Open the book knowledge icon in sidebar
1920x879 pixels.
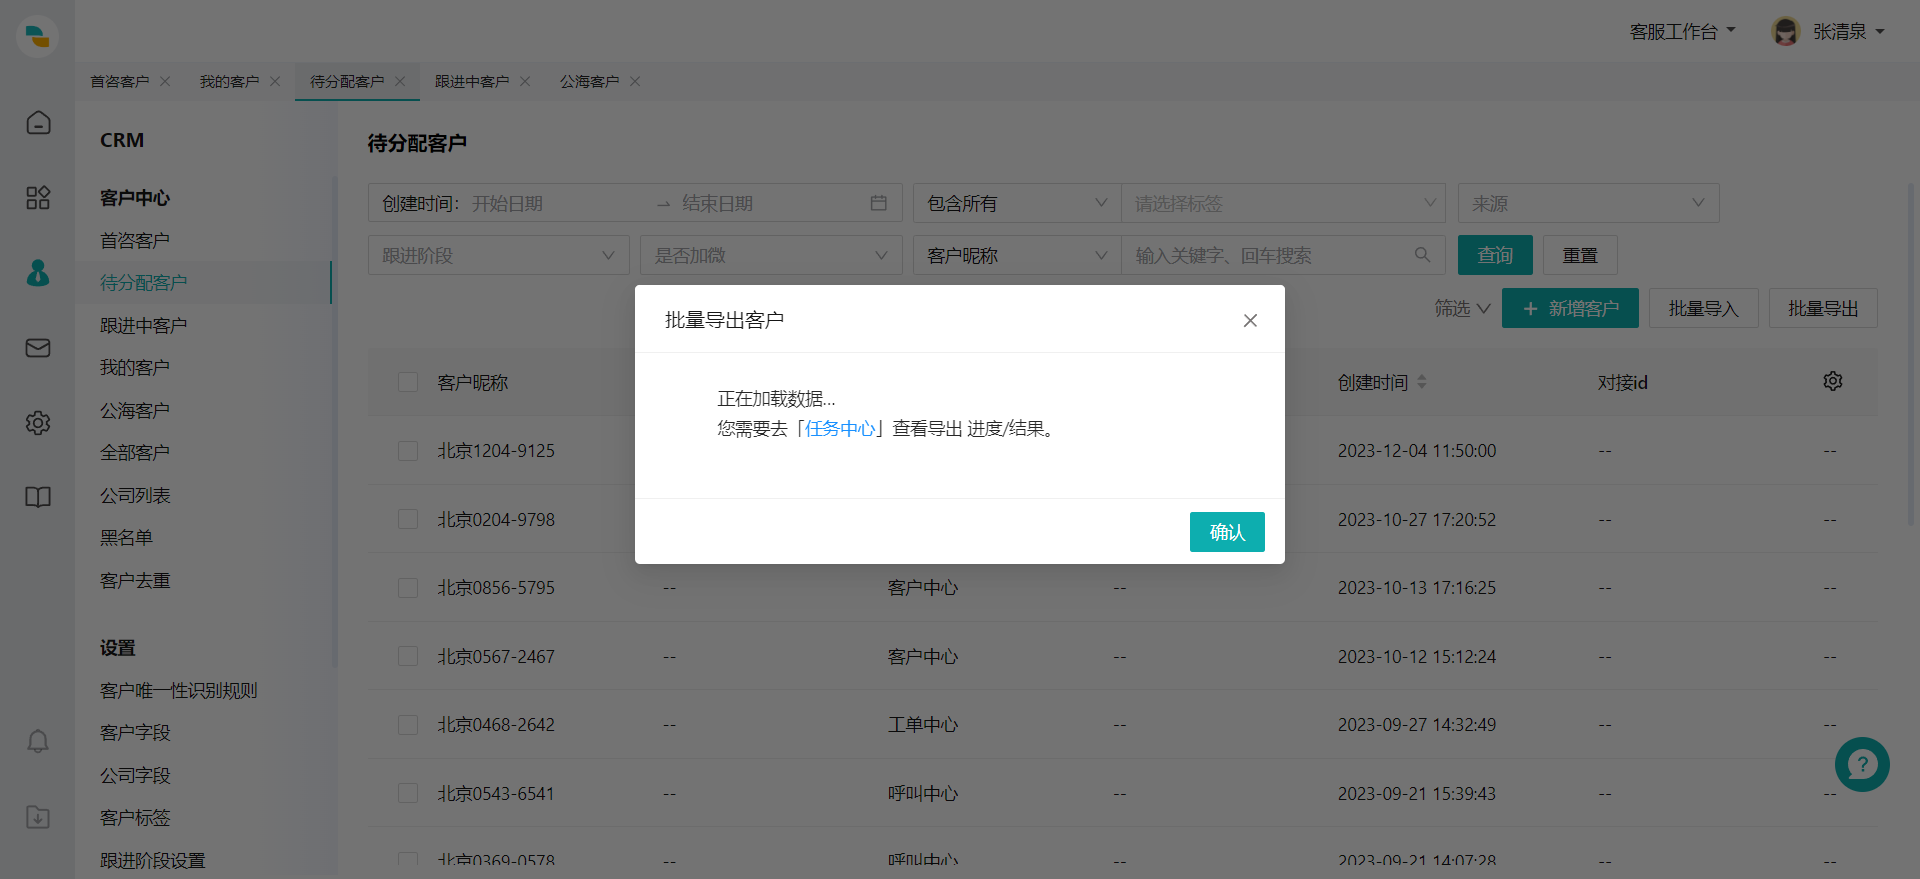coord(38,497)
